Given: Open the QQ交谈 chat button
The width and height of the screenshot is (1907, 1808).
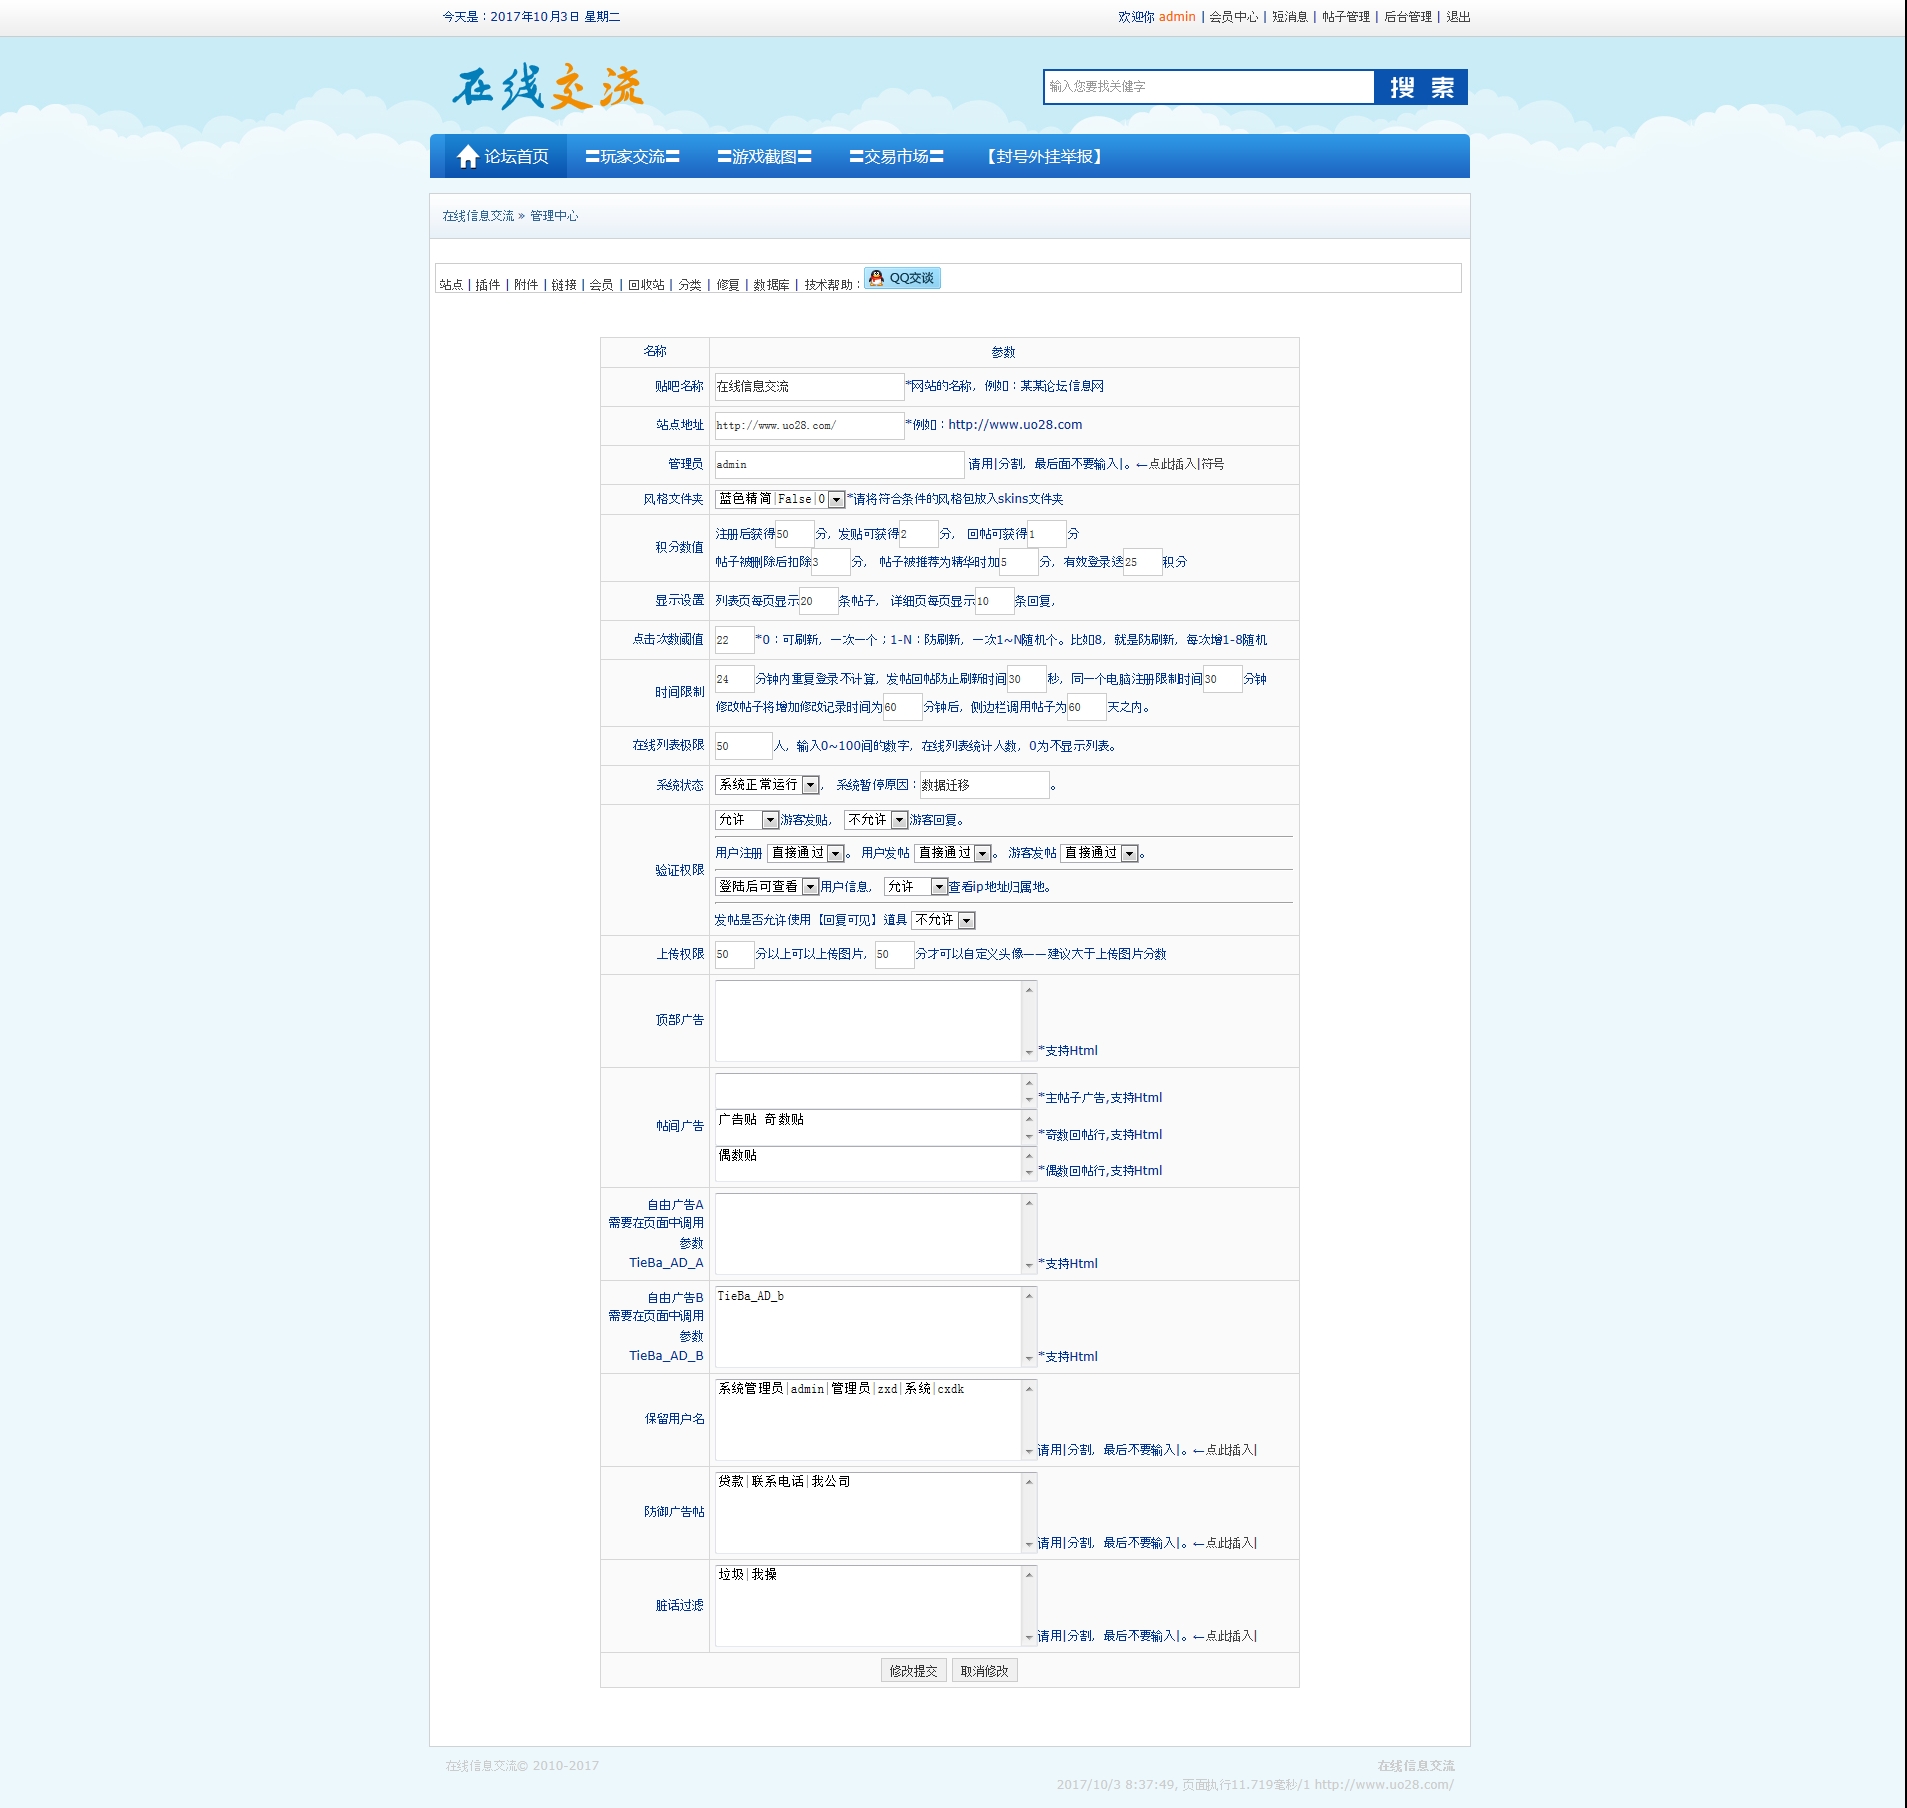Looking at the screenshot, I should [x=902, y=278].
